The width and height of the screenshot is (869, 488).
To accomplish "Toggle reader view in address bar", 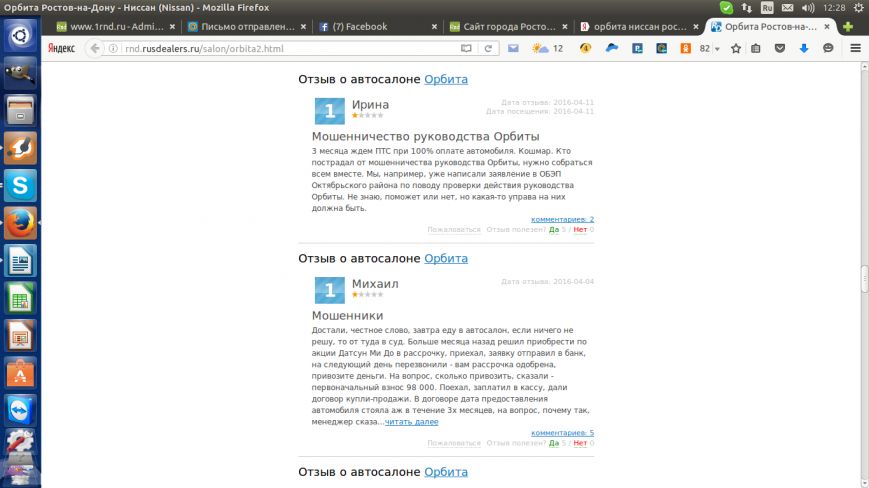I will coord(466,49).
